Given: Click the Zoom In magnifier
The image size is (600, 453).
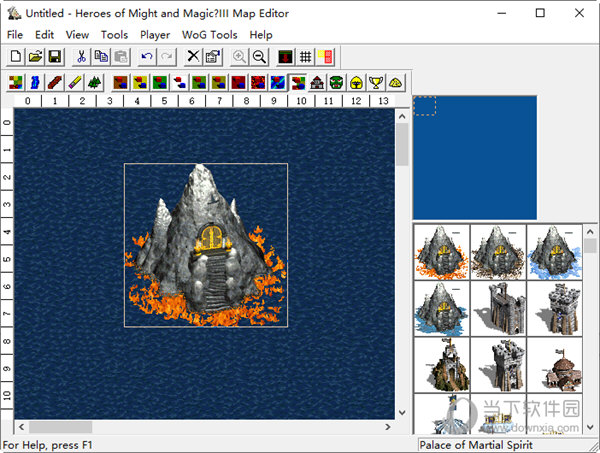Looking at the screenshot, I should coord(240,57).
